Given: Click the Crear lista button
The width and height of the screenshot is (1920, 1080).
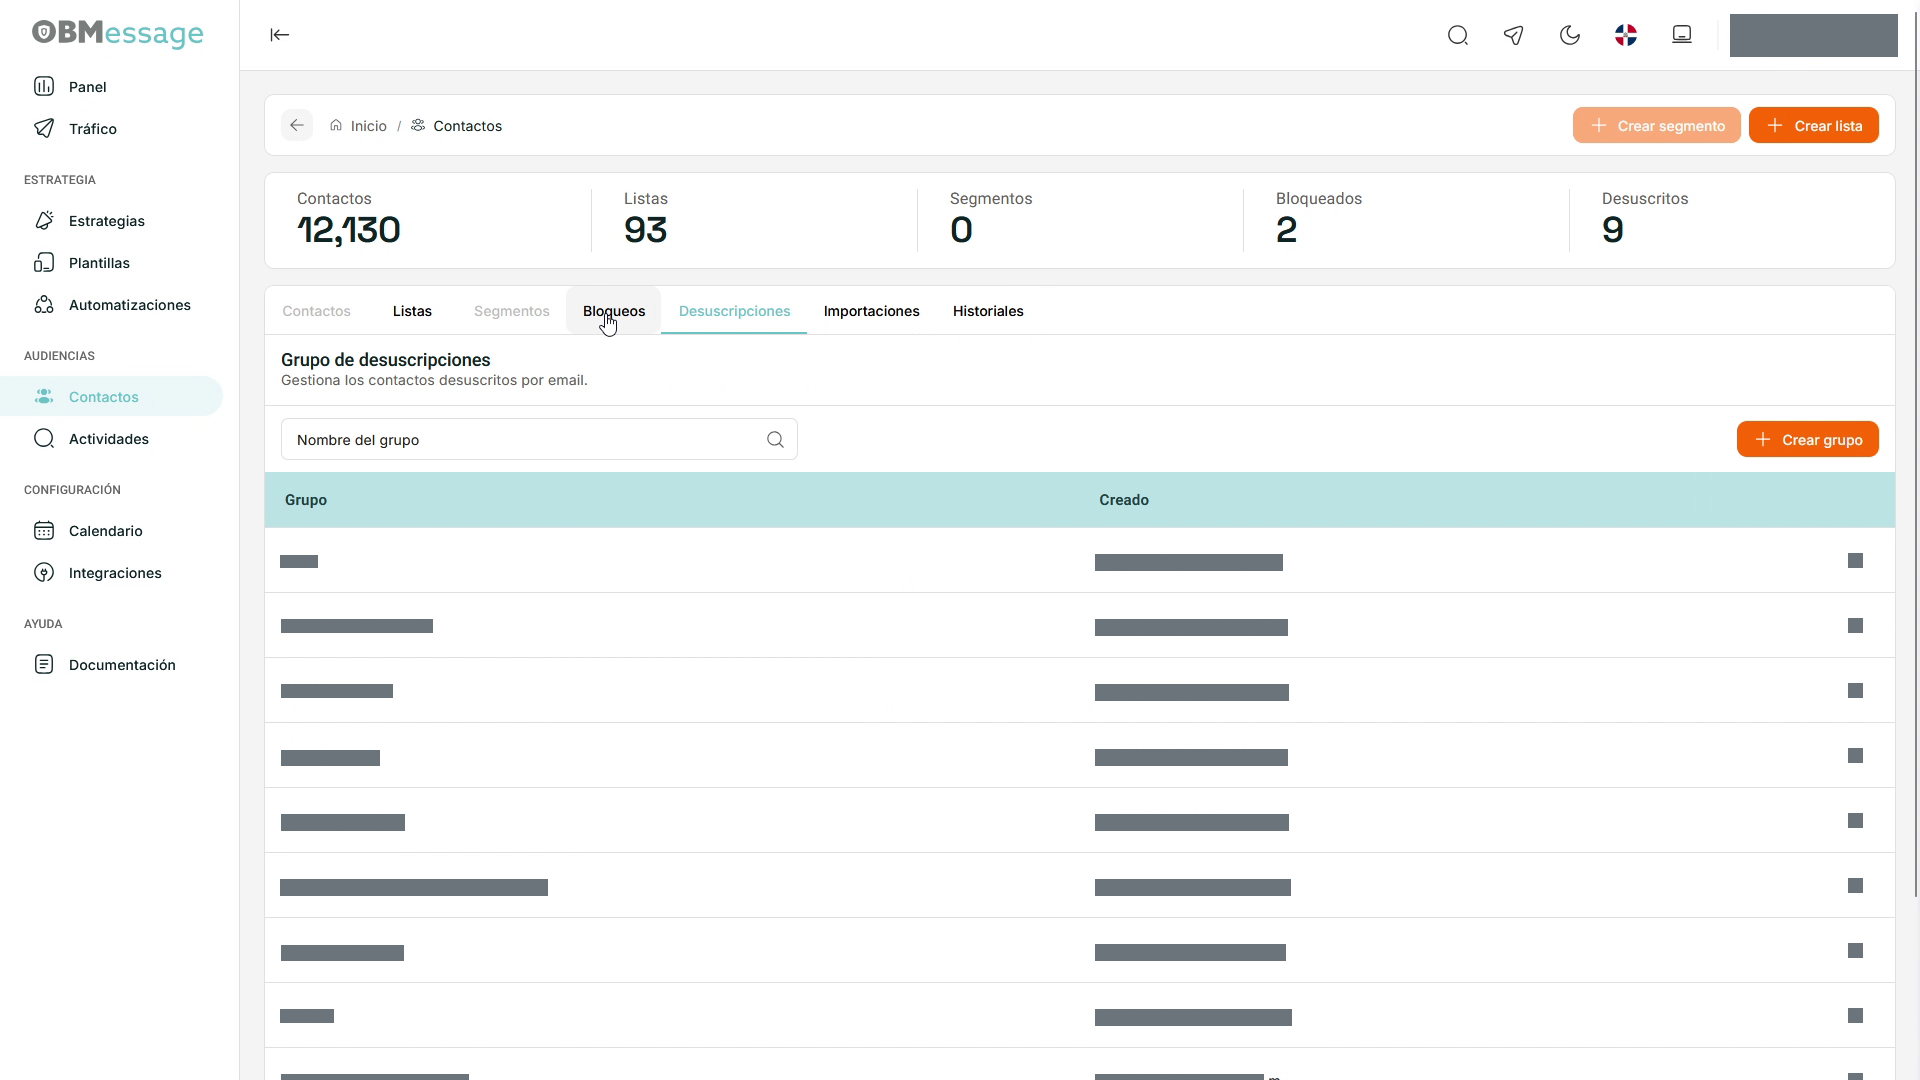Looking at the screenshot, I should pyautogui.click(x=1814, y=125).
